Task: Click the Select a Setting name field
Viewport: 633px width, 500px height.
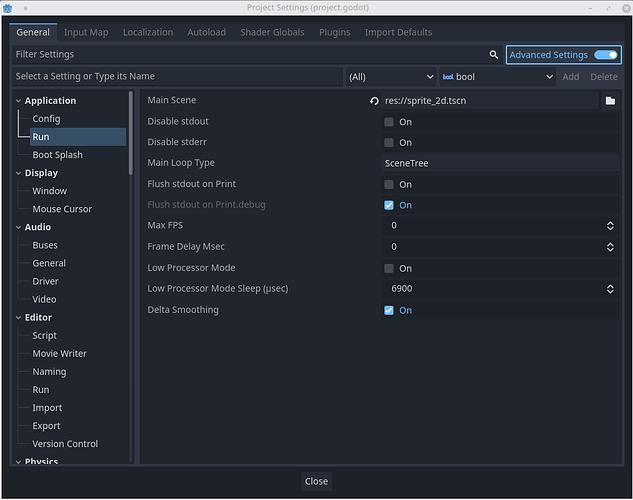Action: [x=177, y=77]
